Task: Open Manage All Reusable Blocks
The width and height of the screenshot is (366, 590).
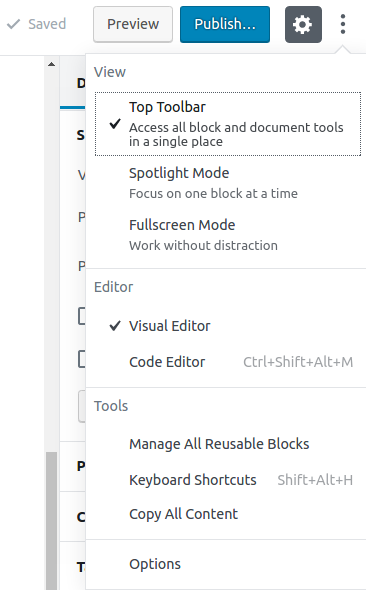Action: (228, 444)
